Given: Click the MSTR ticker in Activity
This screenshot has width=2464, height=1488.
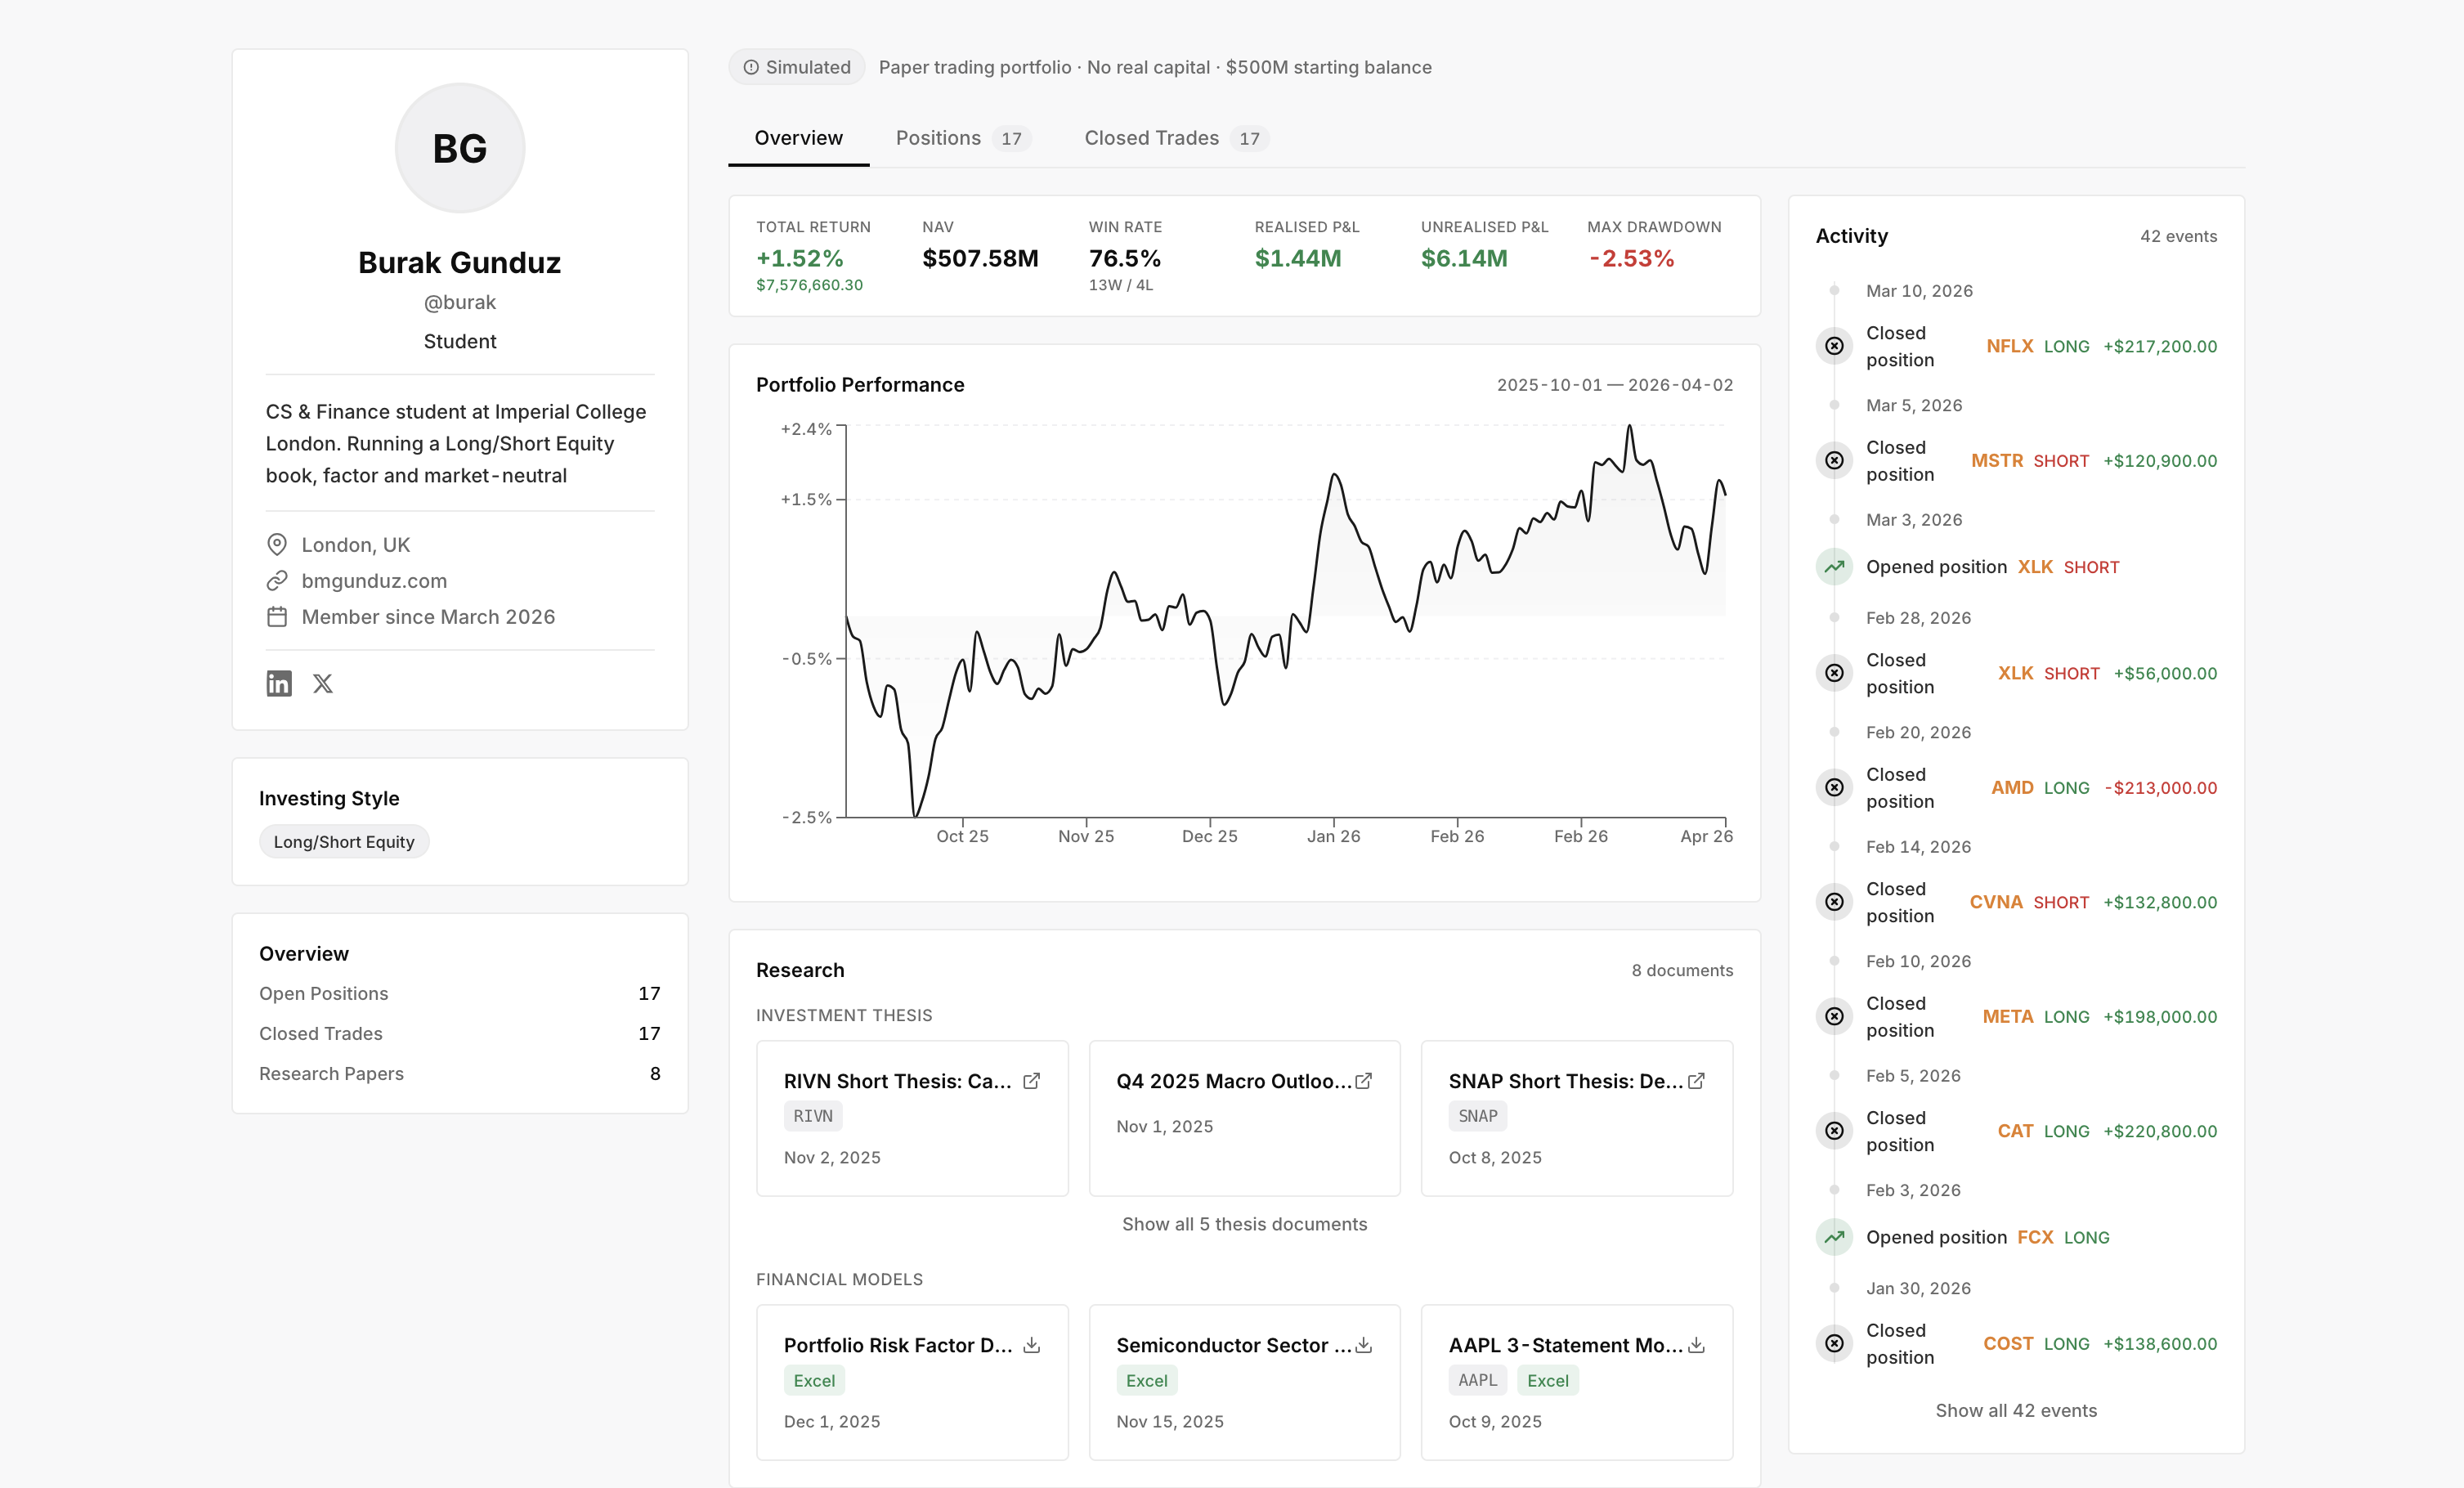Looking at the screenshot, I should (1996, 461).
